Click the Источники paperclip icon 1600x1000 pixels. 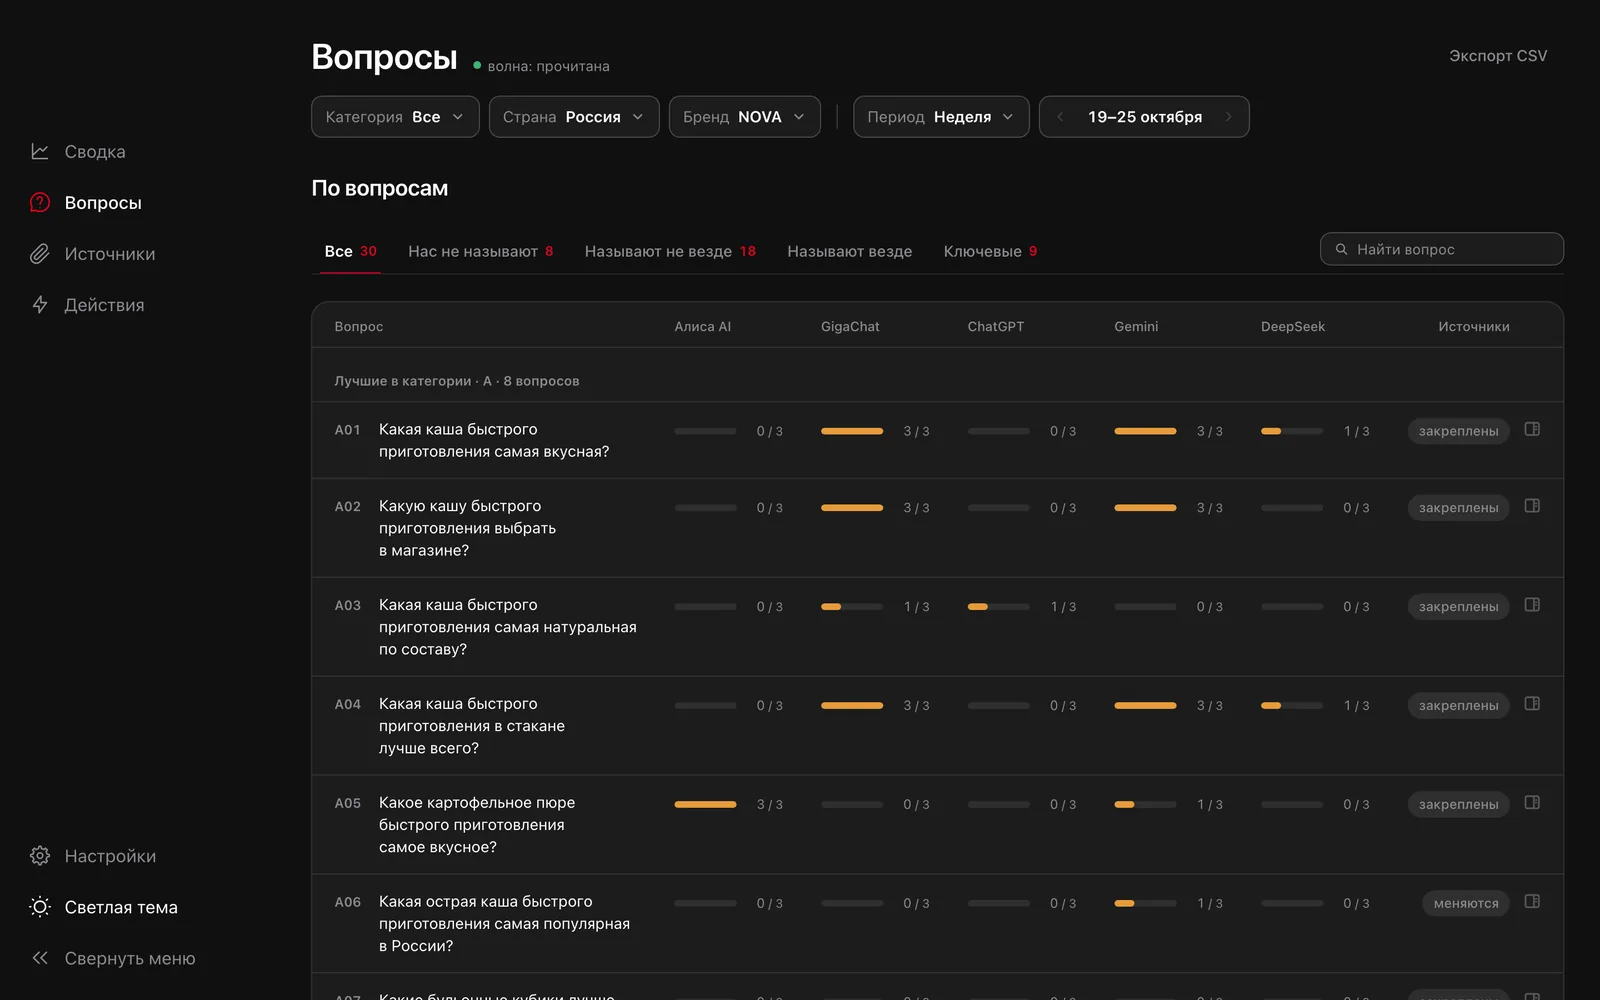40,254
